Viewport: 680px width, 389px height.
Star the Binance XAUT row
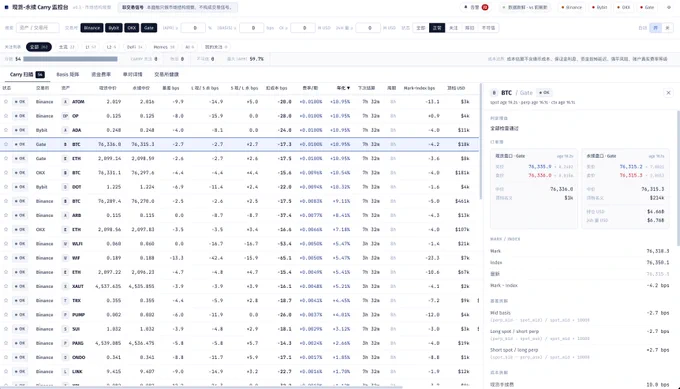click(x=6, y=286)
